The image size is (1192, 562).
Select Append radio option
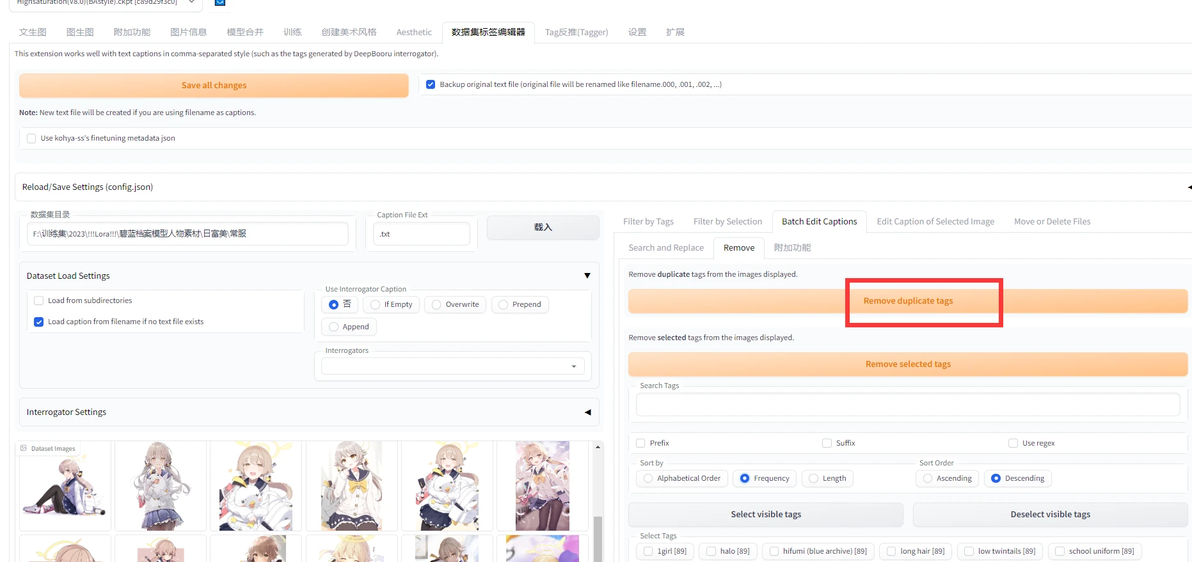333,326
